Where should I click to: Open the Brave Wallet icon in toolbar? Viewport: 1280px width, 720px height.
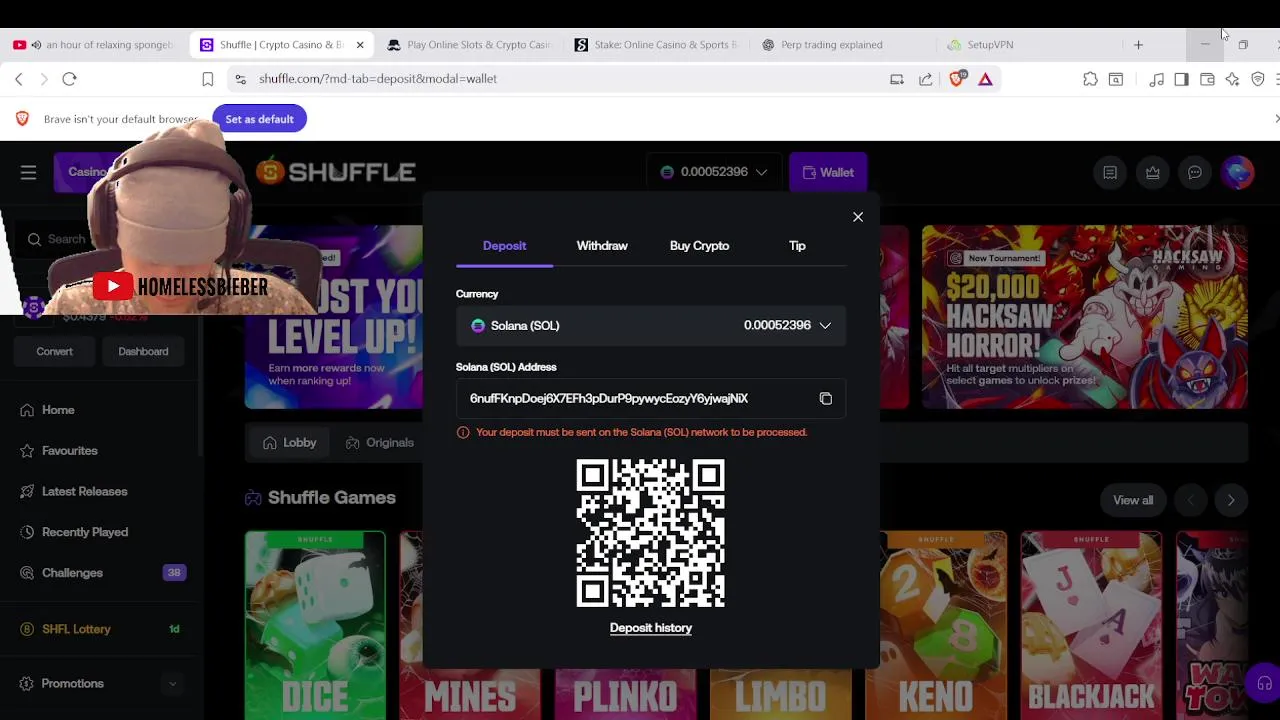(x=1207, y=79)
